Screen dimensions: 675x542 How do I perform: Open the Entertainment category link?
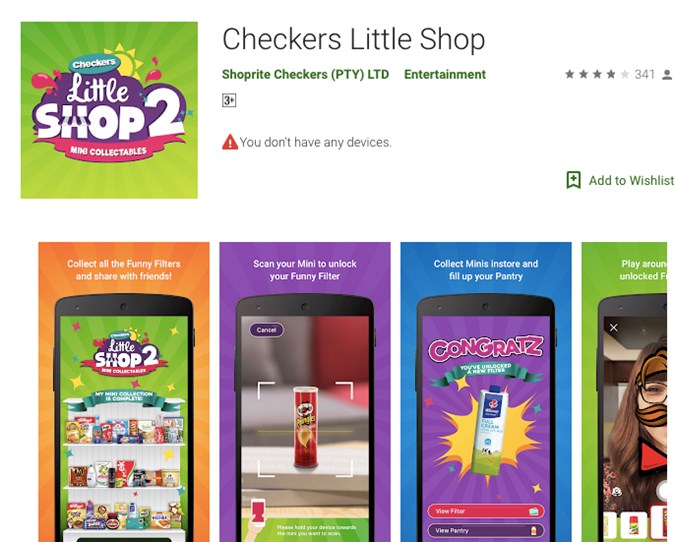pos(445,74)
